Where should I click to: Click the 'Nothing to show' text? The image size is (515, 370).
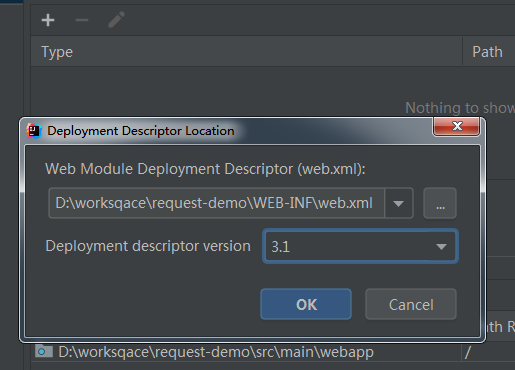pos(460,108)
